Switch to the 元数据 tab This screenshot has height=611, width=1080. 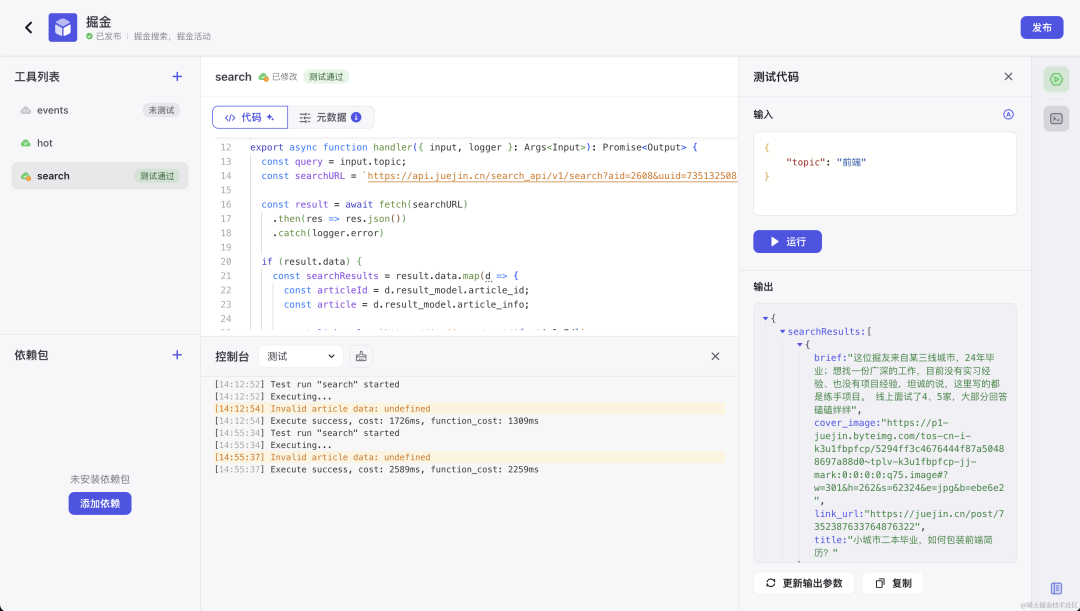[331, 118]
